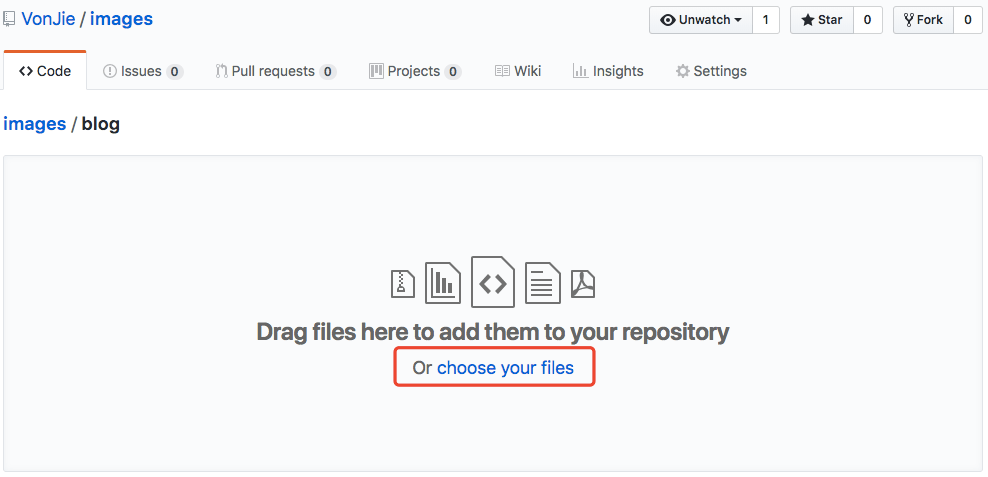View stargazers count beside Star
This screenshot has width=988, height=477.
(868, 20)
